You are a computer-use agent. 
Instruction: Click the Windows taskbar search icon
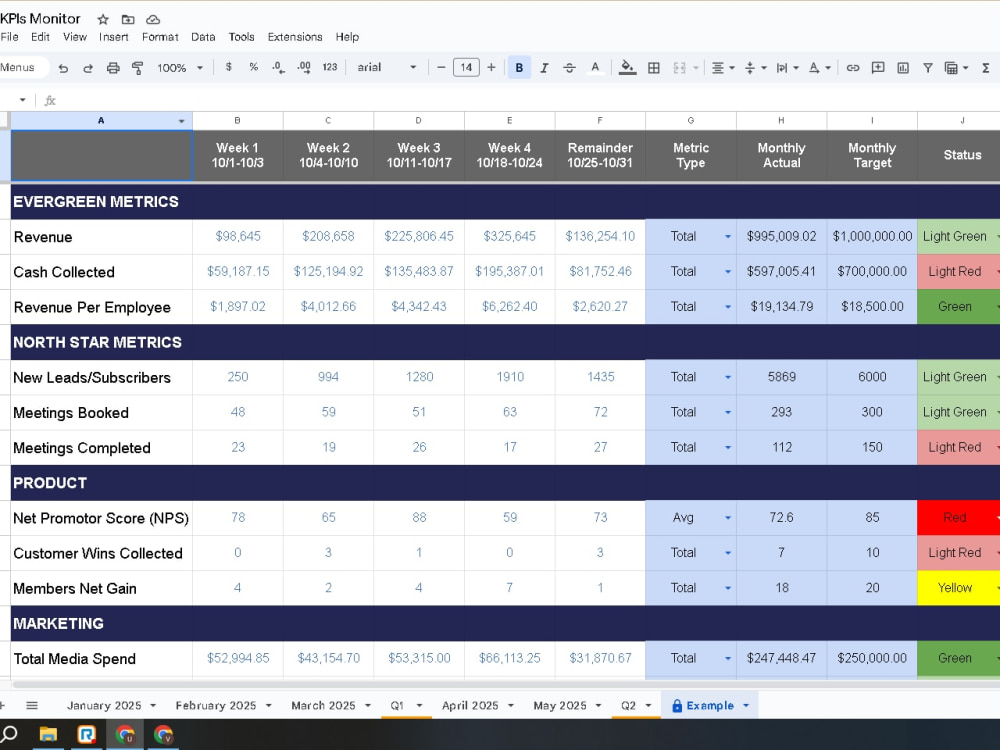[10, 733]
